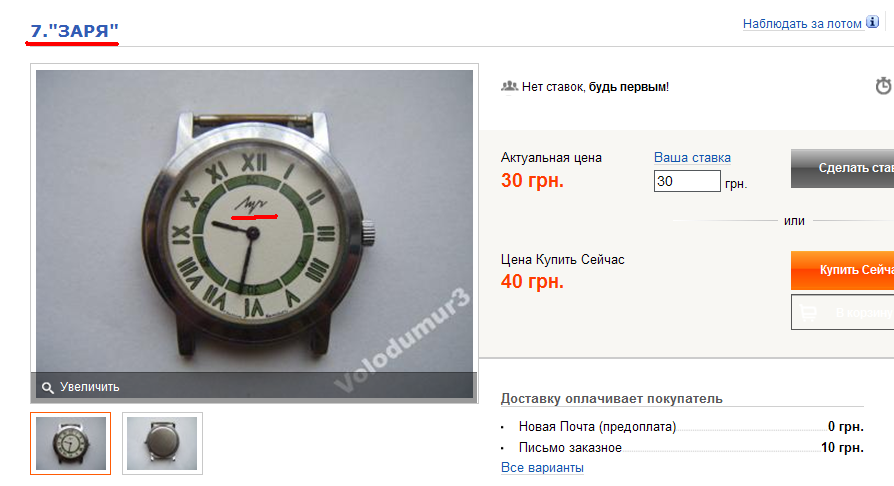The width and height of the screenshot is (894, 486).
Task: Click the timer clock icon
Action: [884, 86]
